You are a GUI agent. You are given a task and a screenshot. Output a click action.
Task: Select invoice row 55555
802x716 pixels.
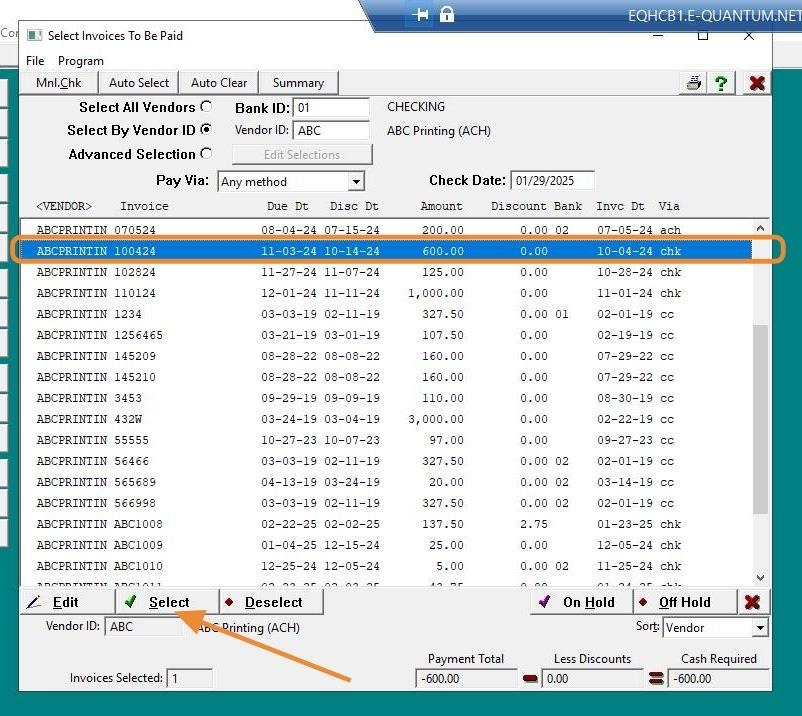tap(386, 440)
